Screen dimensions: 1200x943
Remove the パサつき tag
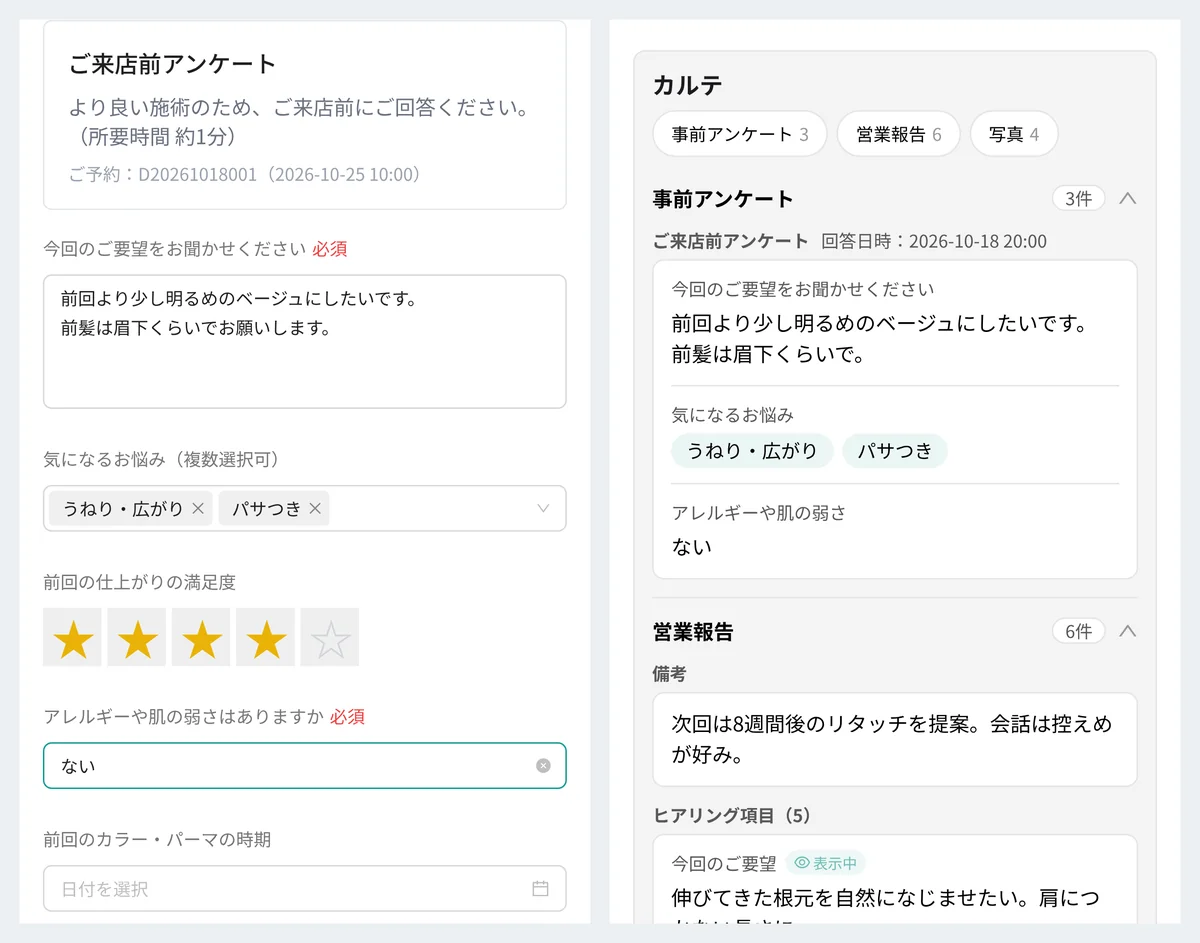315,509
